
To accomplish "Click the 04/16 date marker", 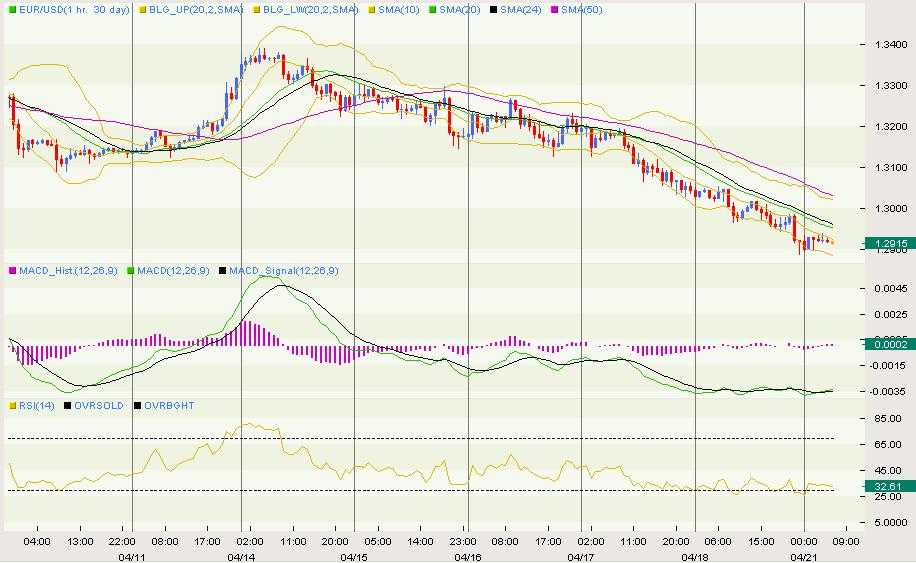I will pos(468,557).
